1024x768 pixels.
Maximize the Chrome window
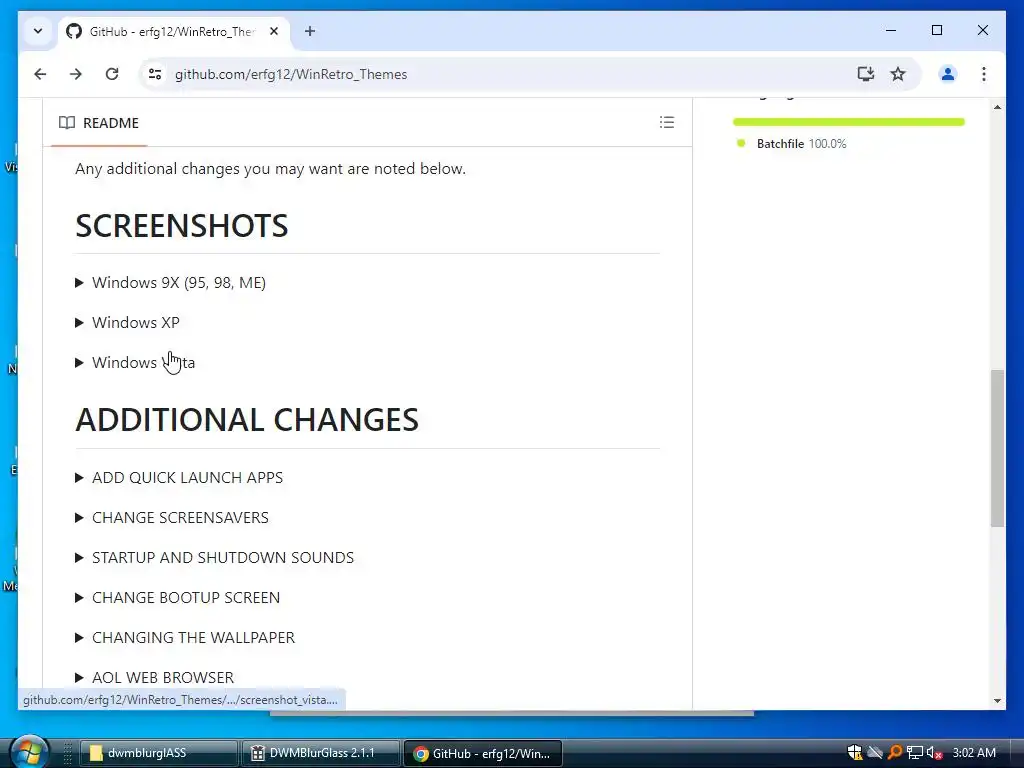click(x=936, y=30)
